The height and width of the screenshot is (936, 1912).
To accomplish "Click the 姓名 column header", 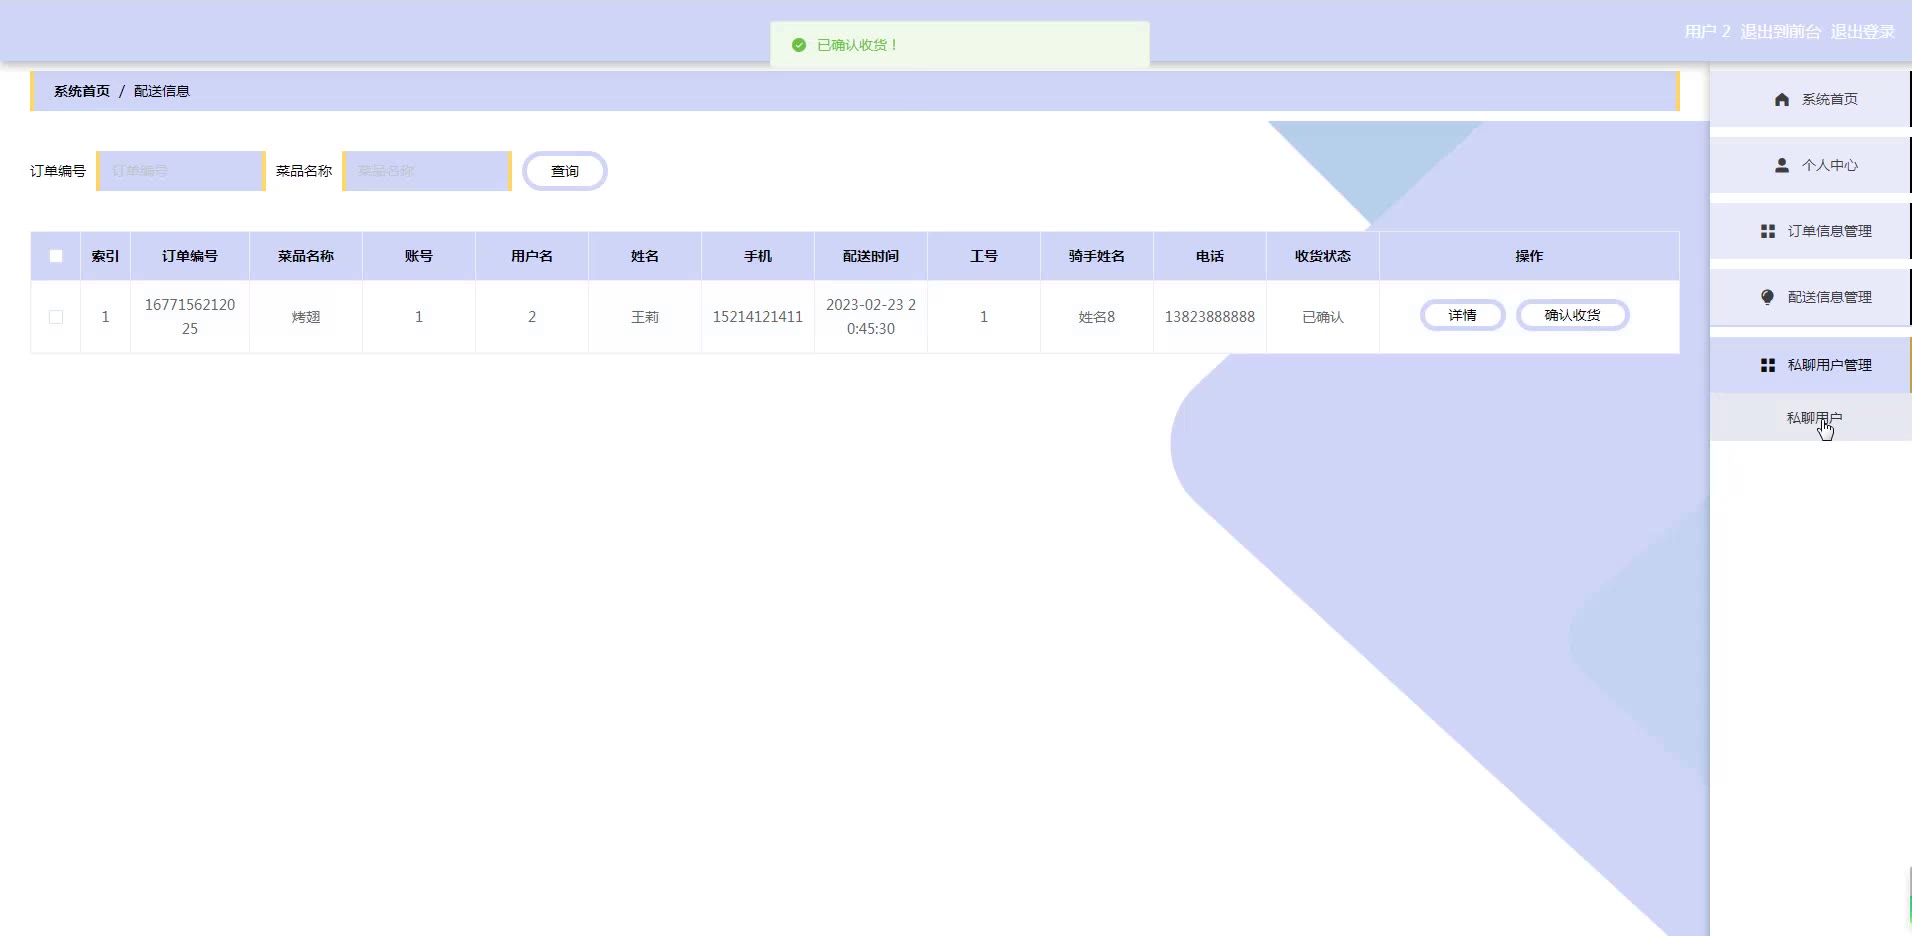I will click(645, 256).
